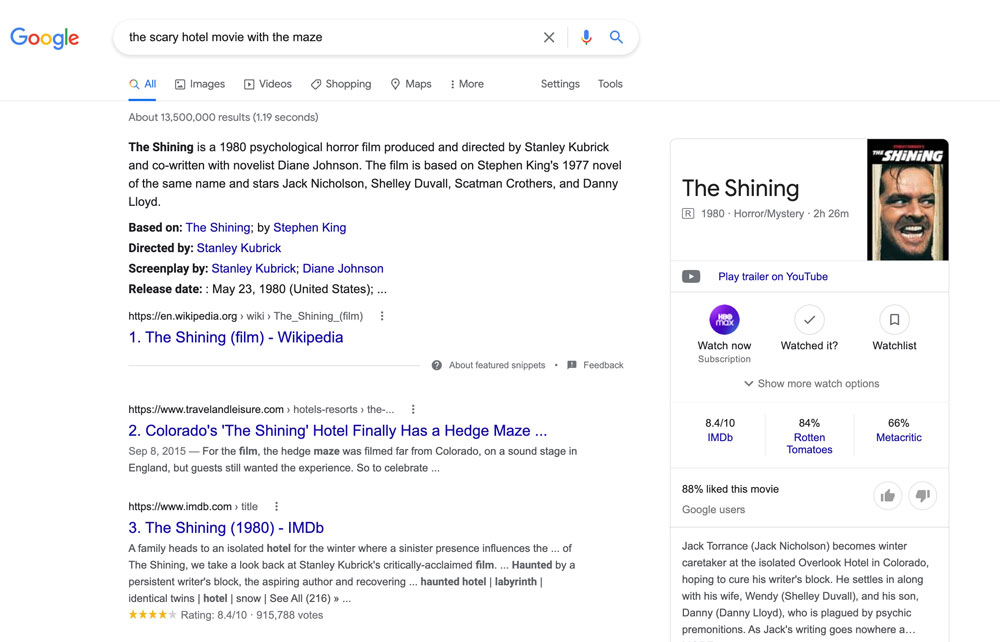Like this movie with thumbs up

pos(888,496)
